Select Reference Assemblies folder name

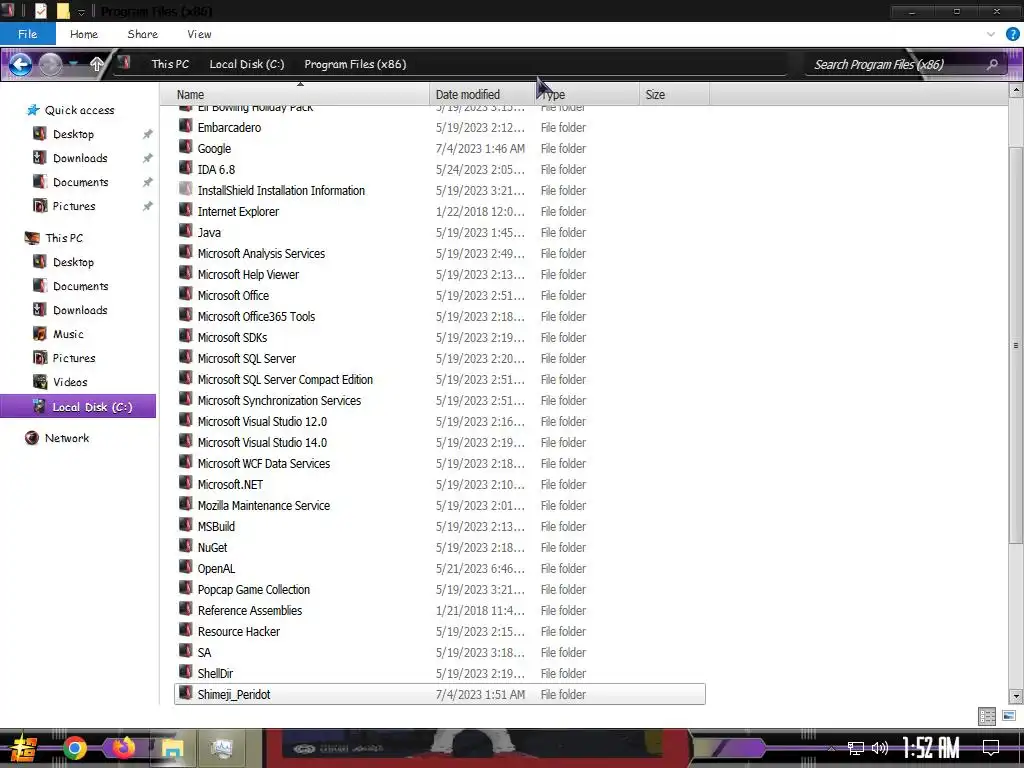click(250, 610)
